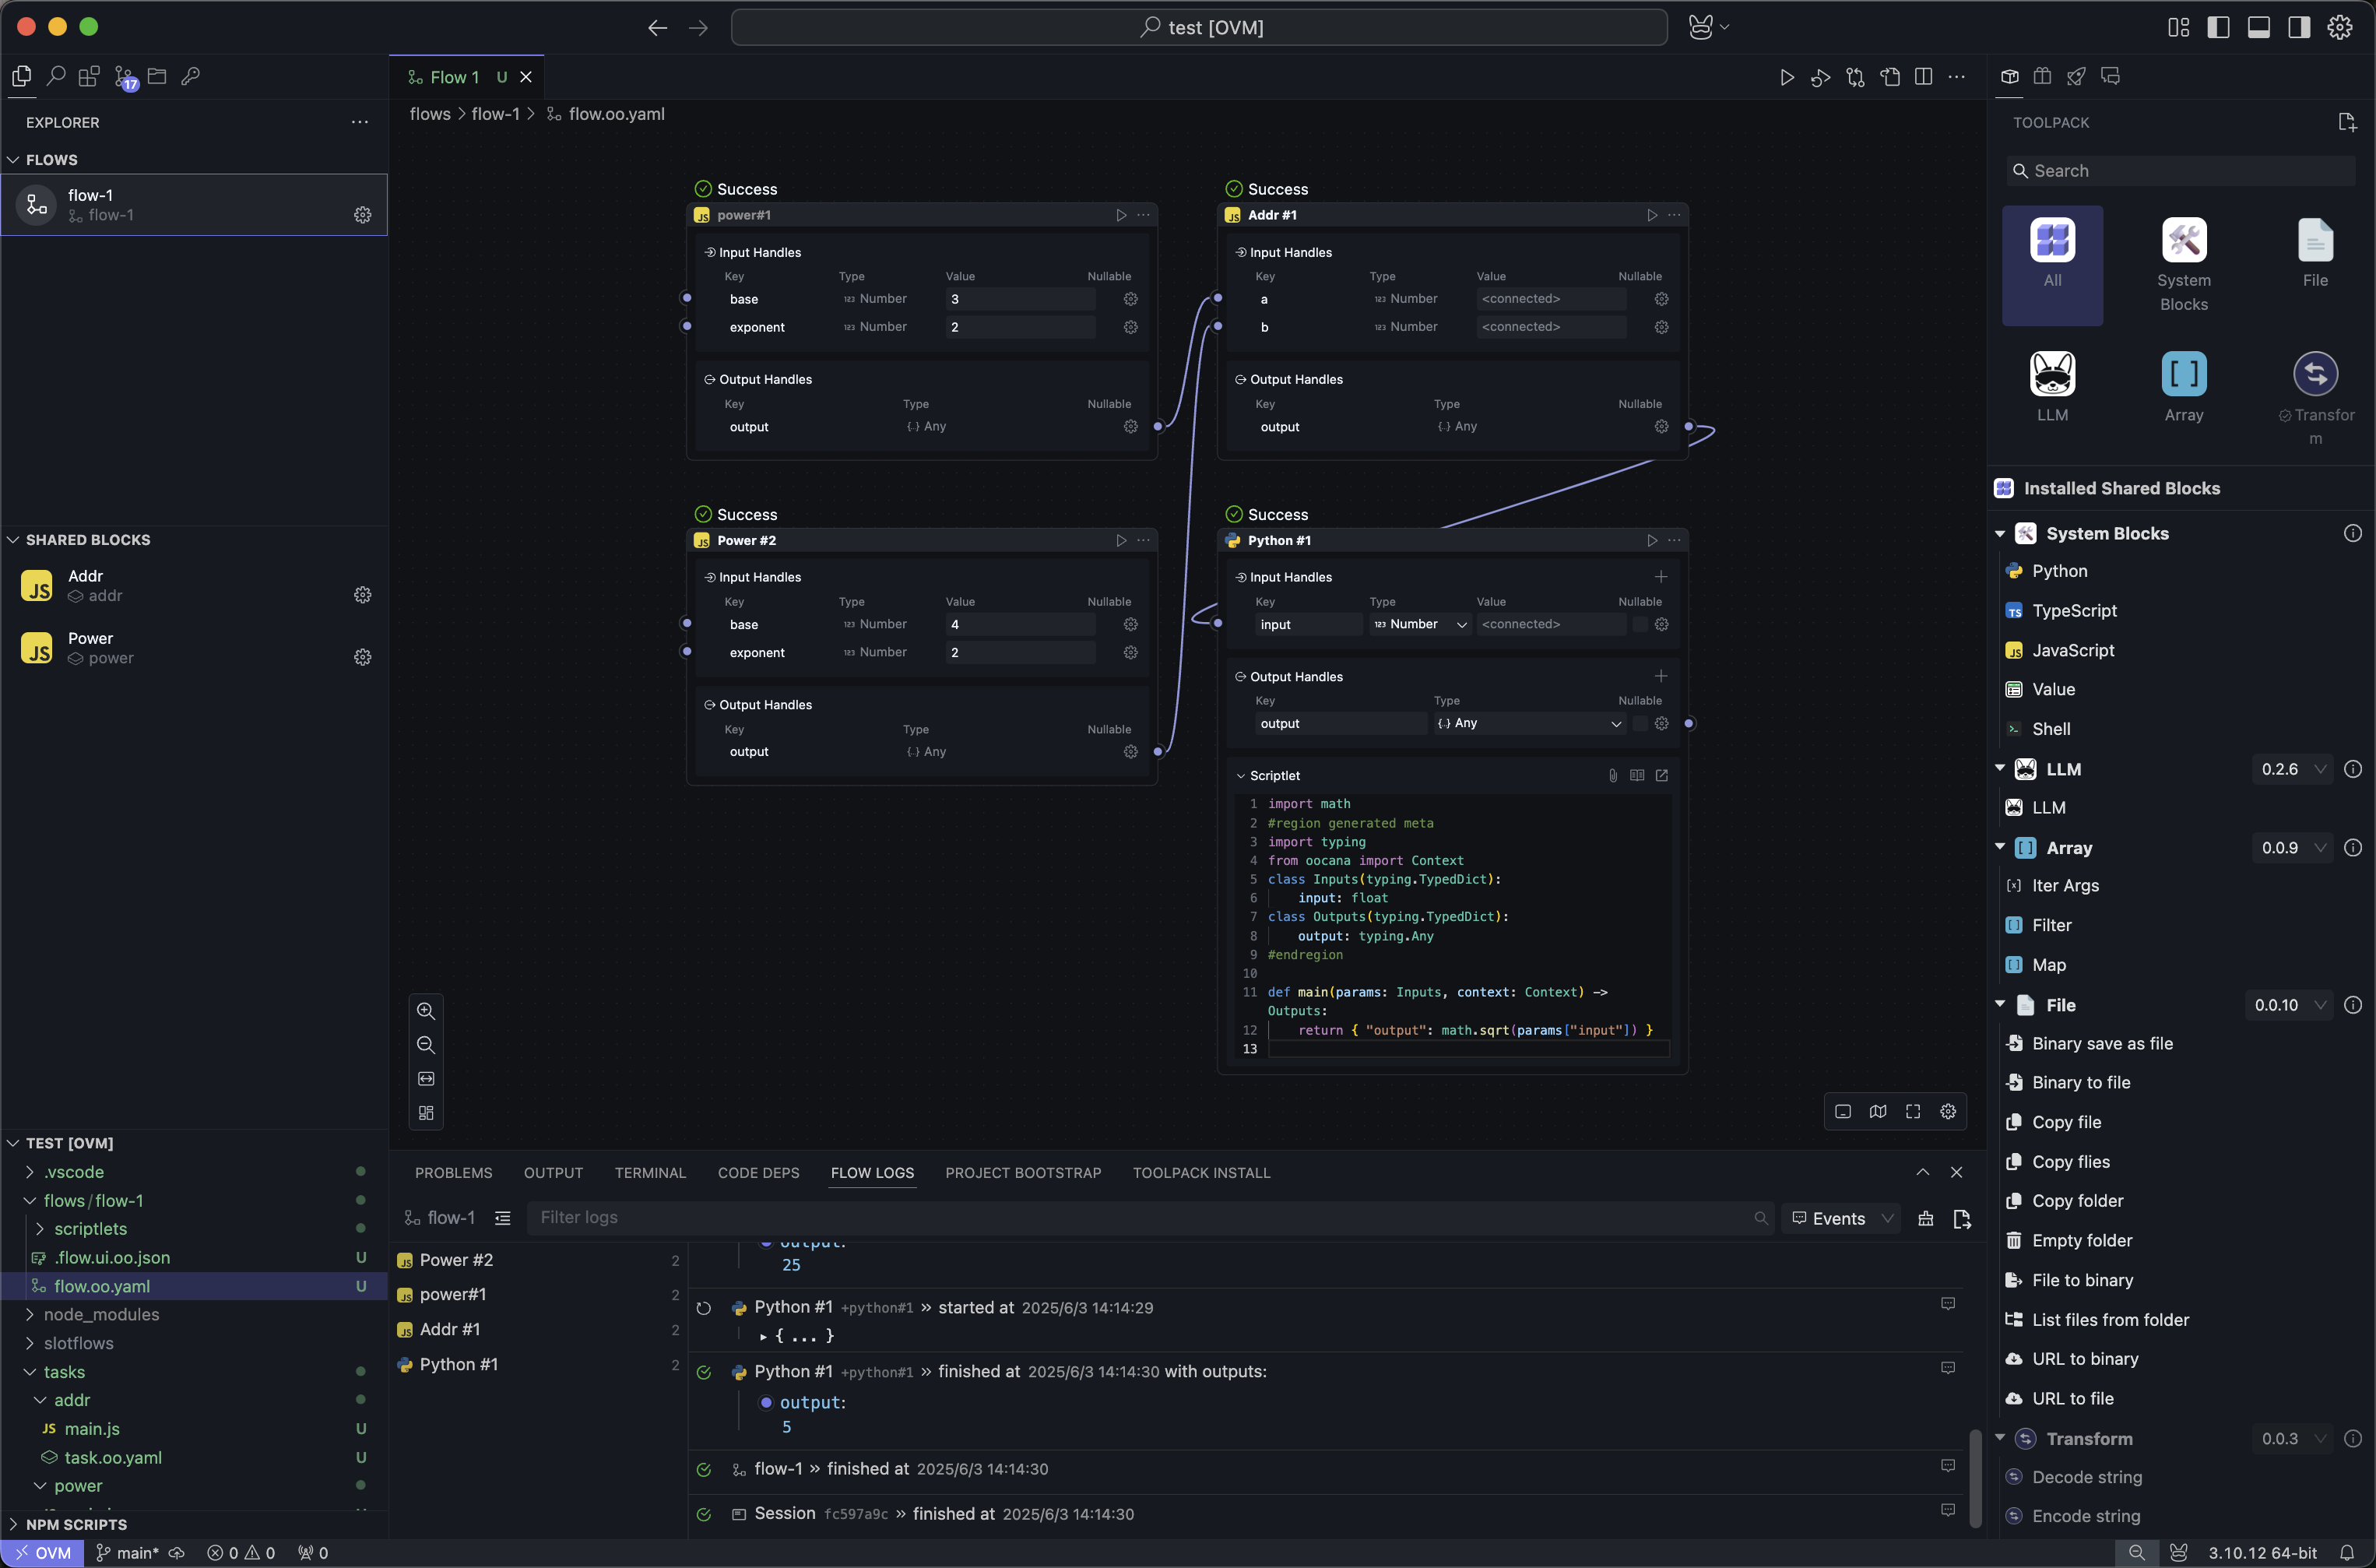Open Search view in activity bar
Image resolution: width=2376 pixels, height=1568 pixels.
[x=56, y=77]
